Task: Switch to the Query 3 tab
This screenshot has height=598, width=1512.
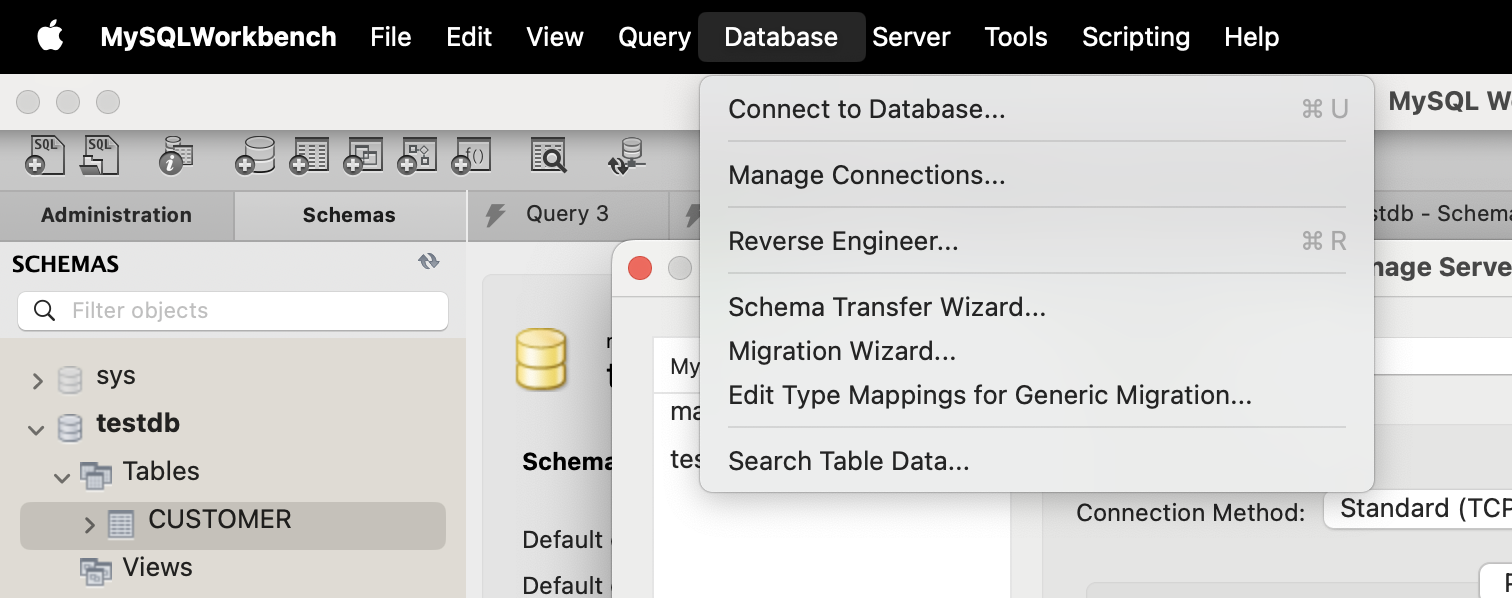Action: pyautogui.click(x=568, y=214)
